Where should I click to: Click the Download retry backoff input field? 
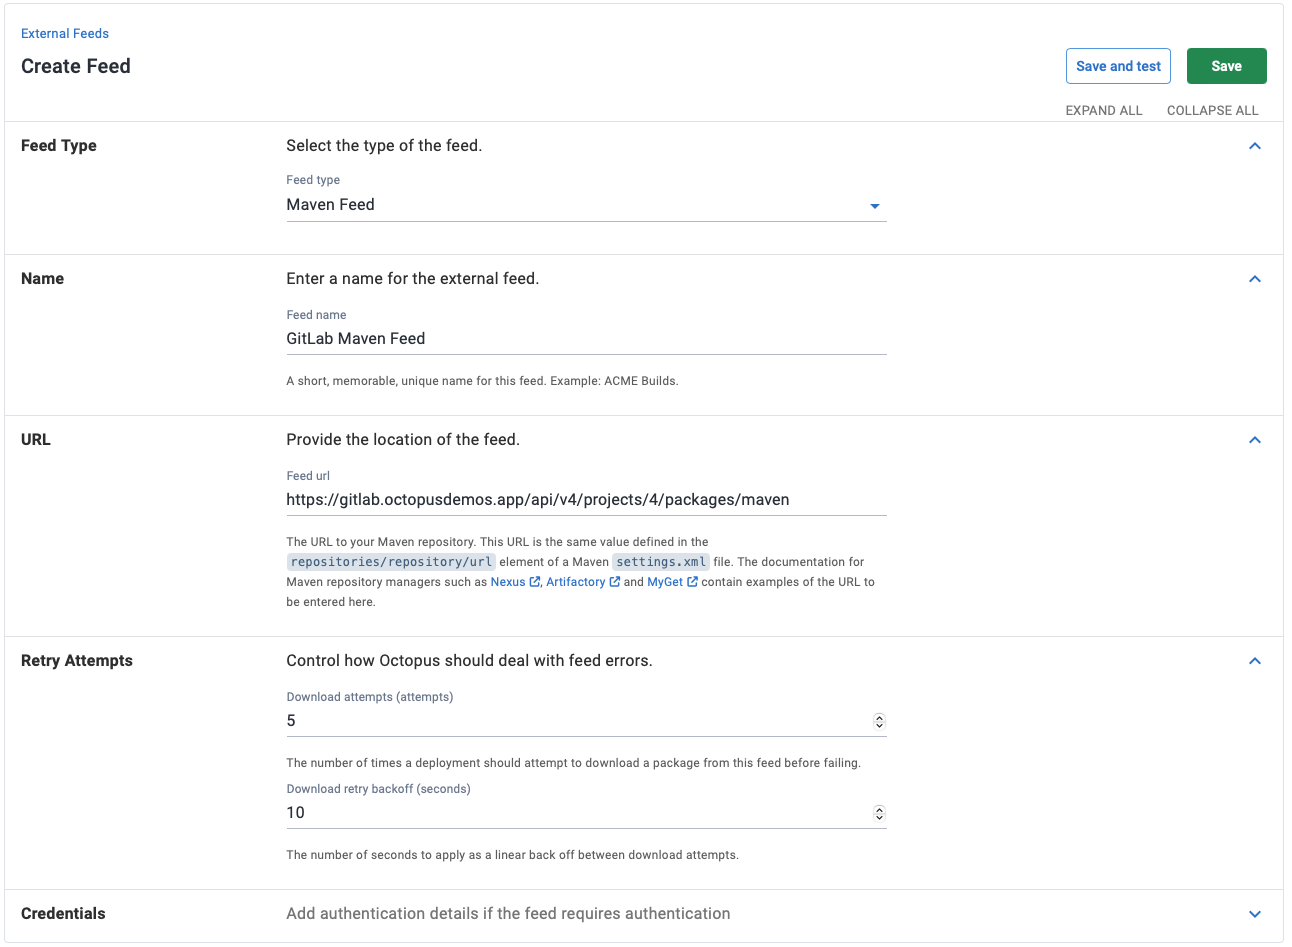(x=586, y=813)
